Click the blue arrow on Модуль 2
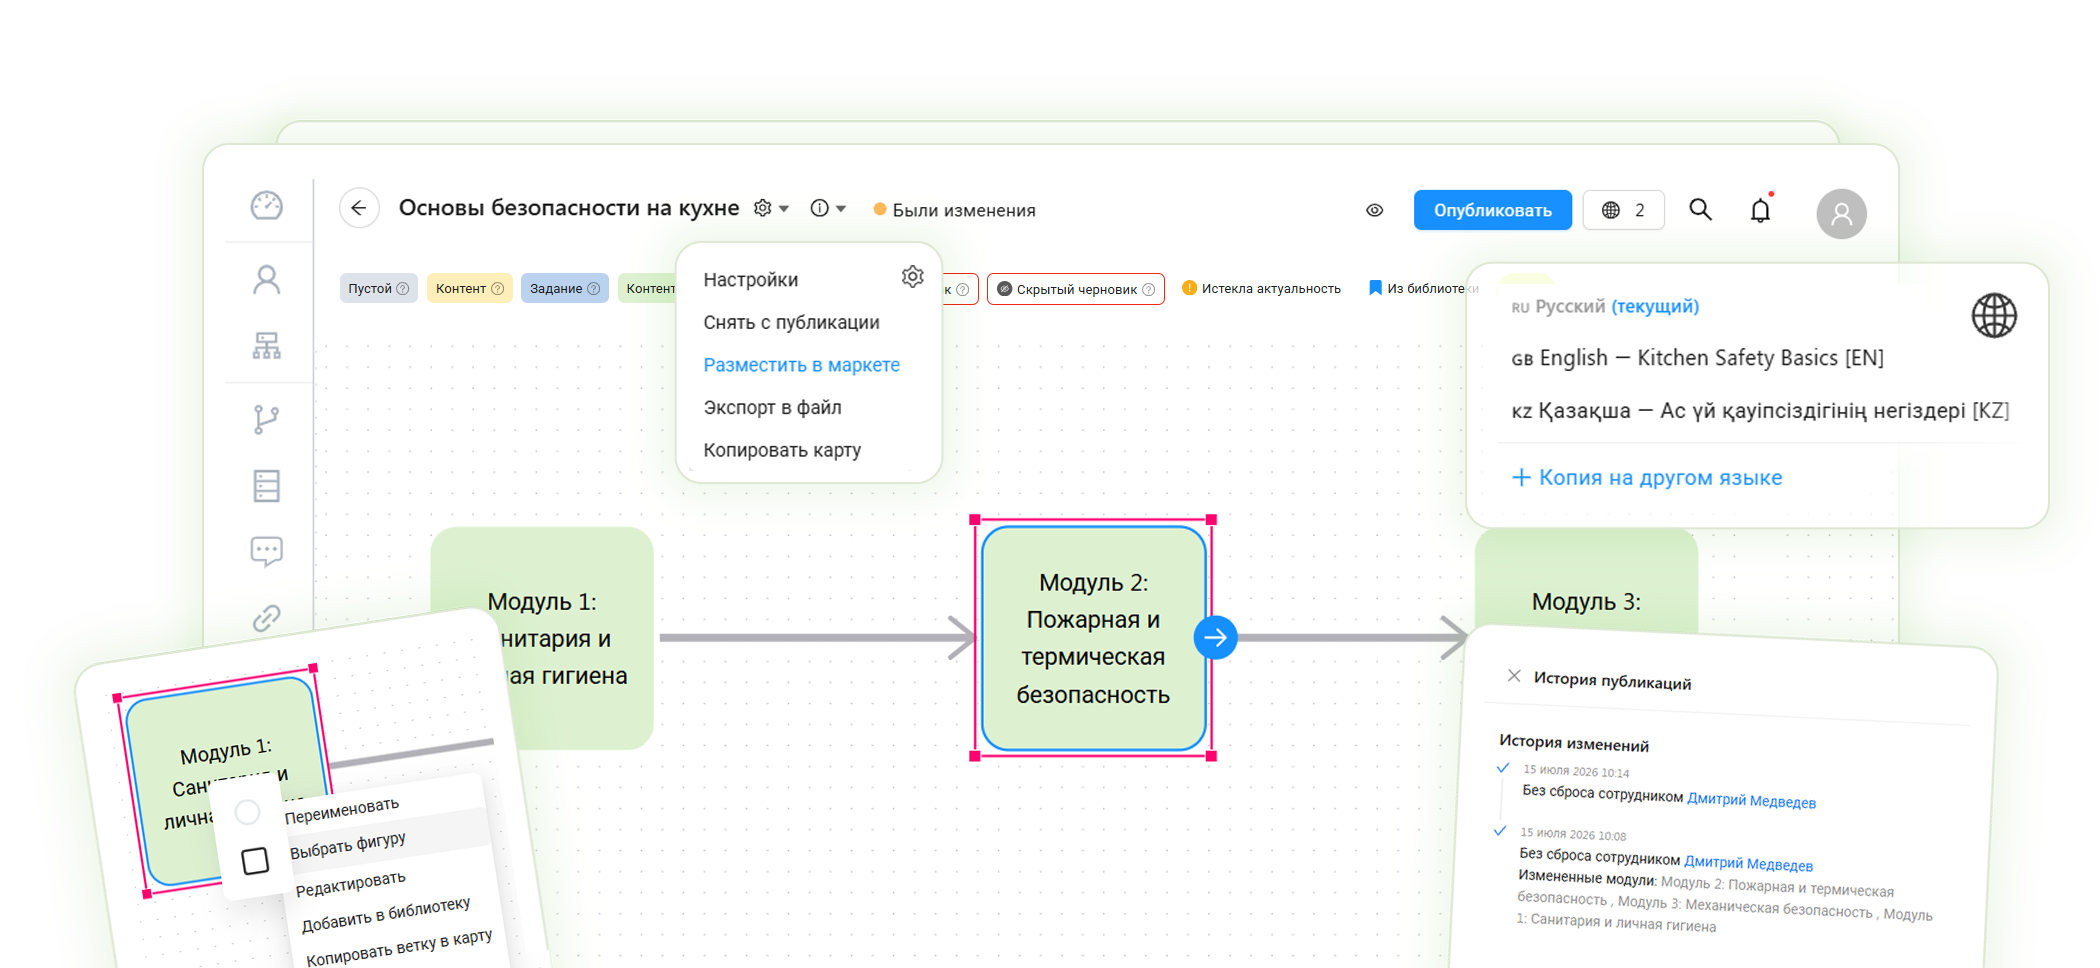2100x968 pixels. coord(1216,638)
